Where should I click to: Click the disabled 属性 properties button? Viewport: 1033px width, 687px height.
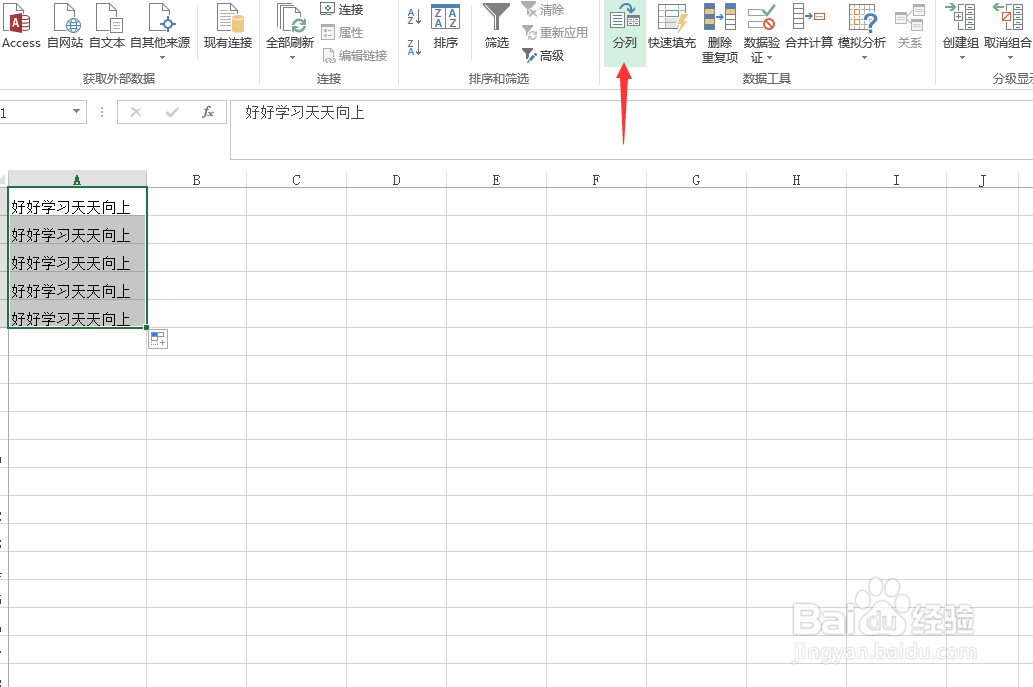point(342,32)
